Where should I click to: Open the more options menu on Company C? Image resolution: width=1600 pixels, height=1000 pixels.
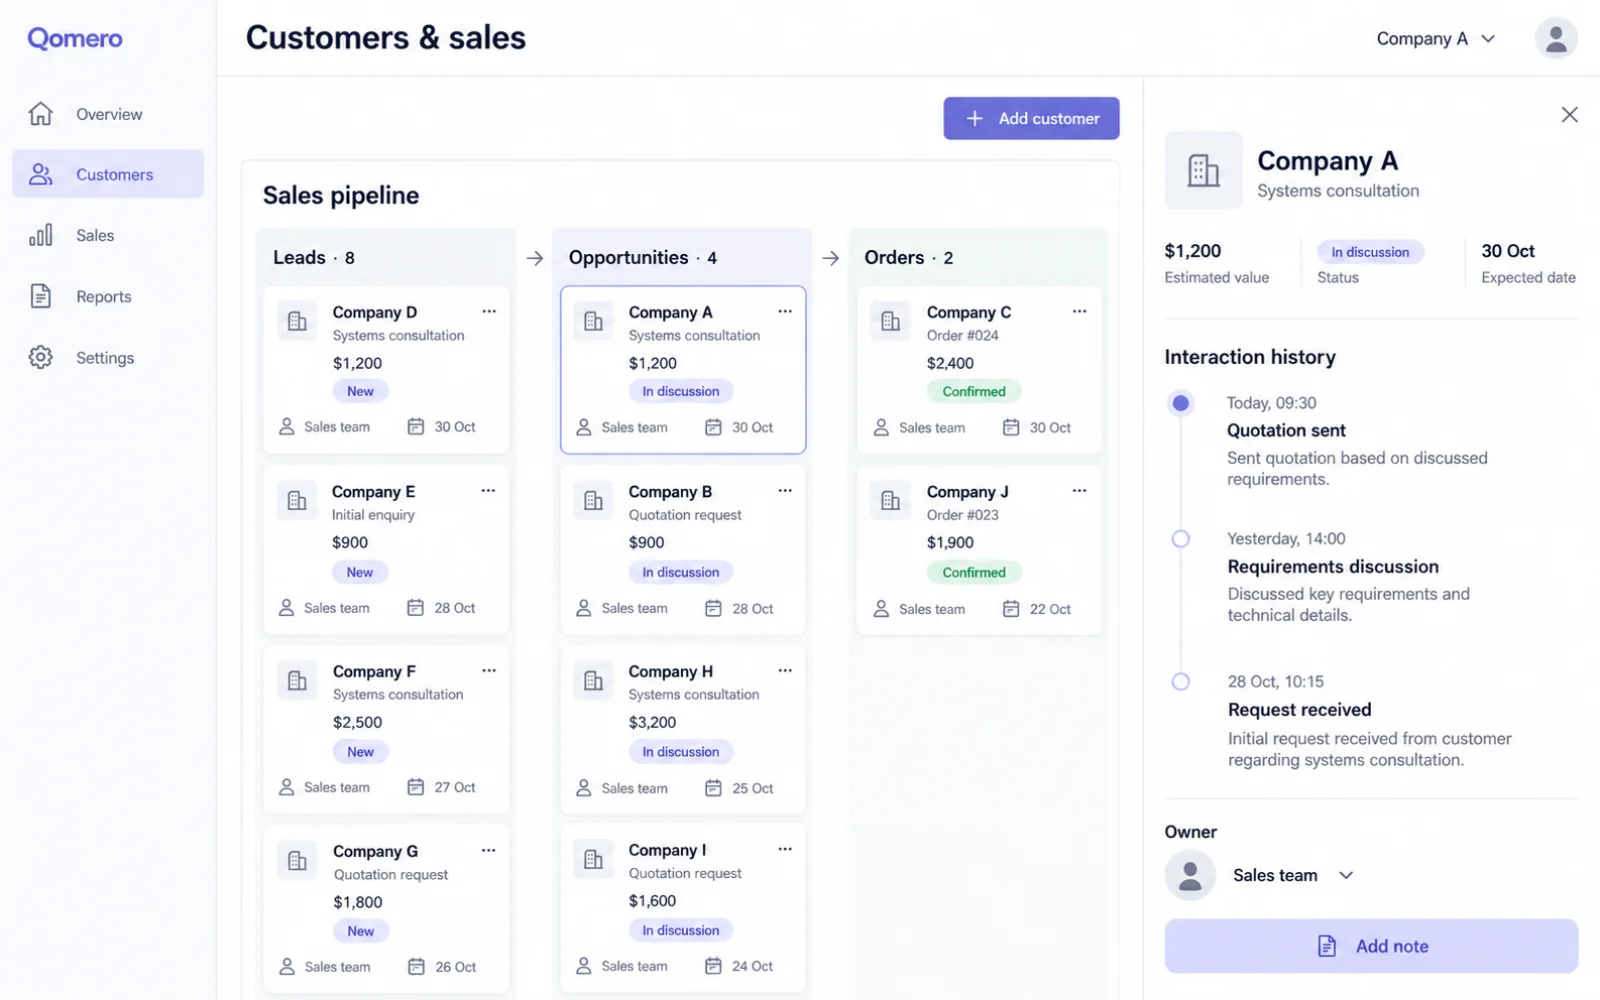click(1080, 311)
